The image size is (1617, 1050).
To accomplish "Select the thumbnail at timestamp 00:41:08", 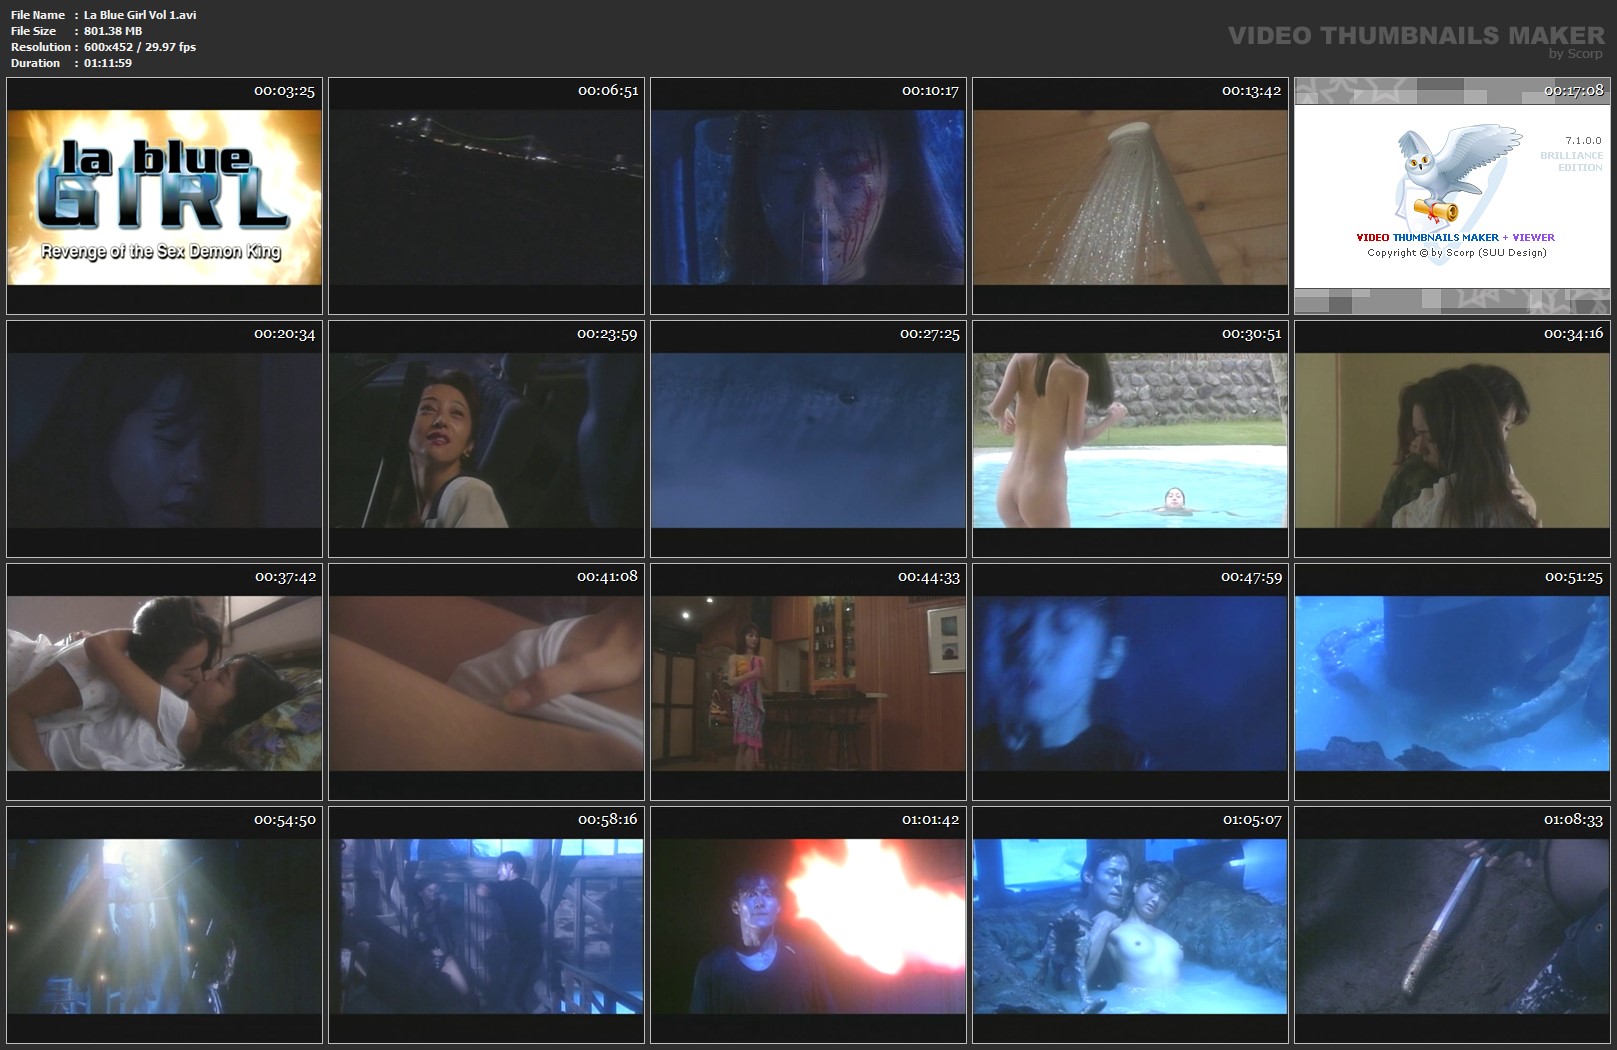I will (486, 682).
